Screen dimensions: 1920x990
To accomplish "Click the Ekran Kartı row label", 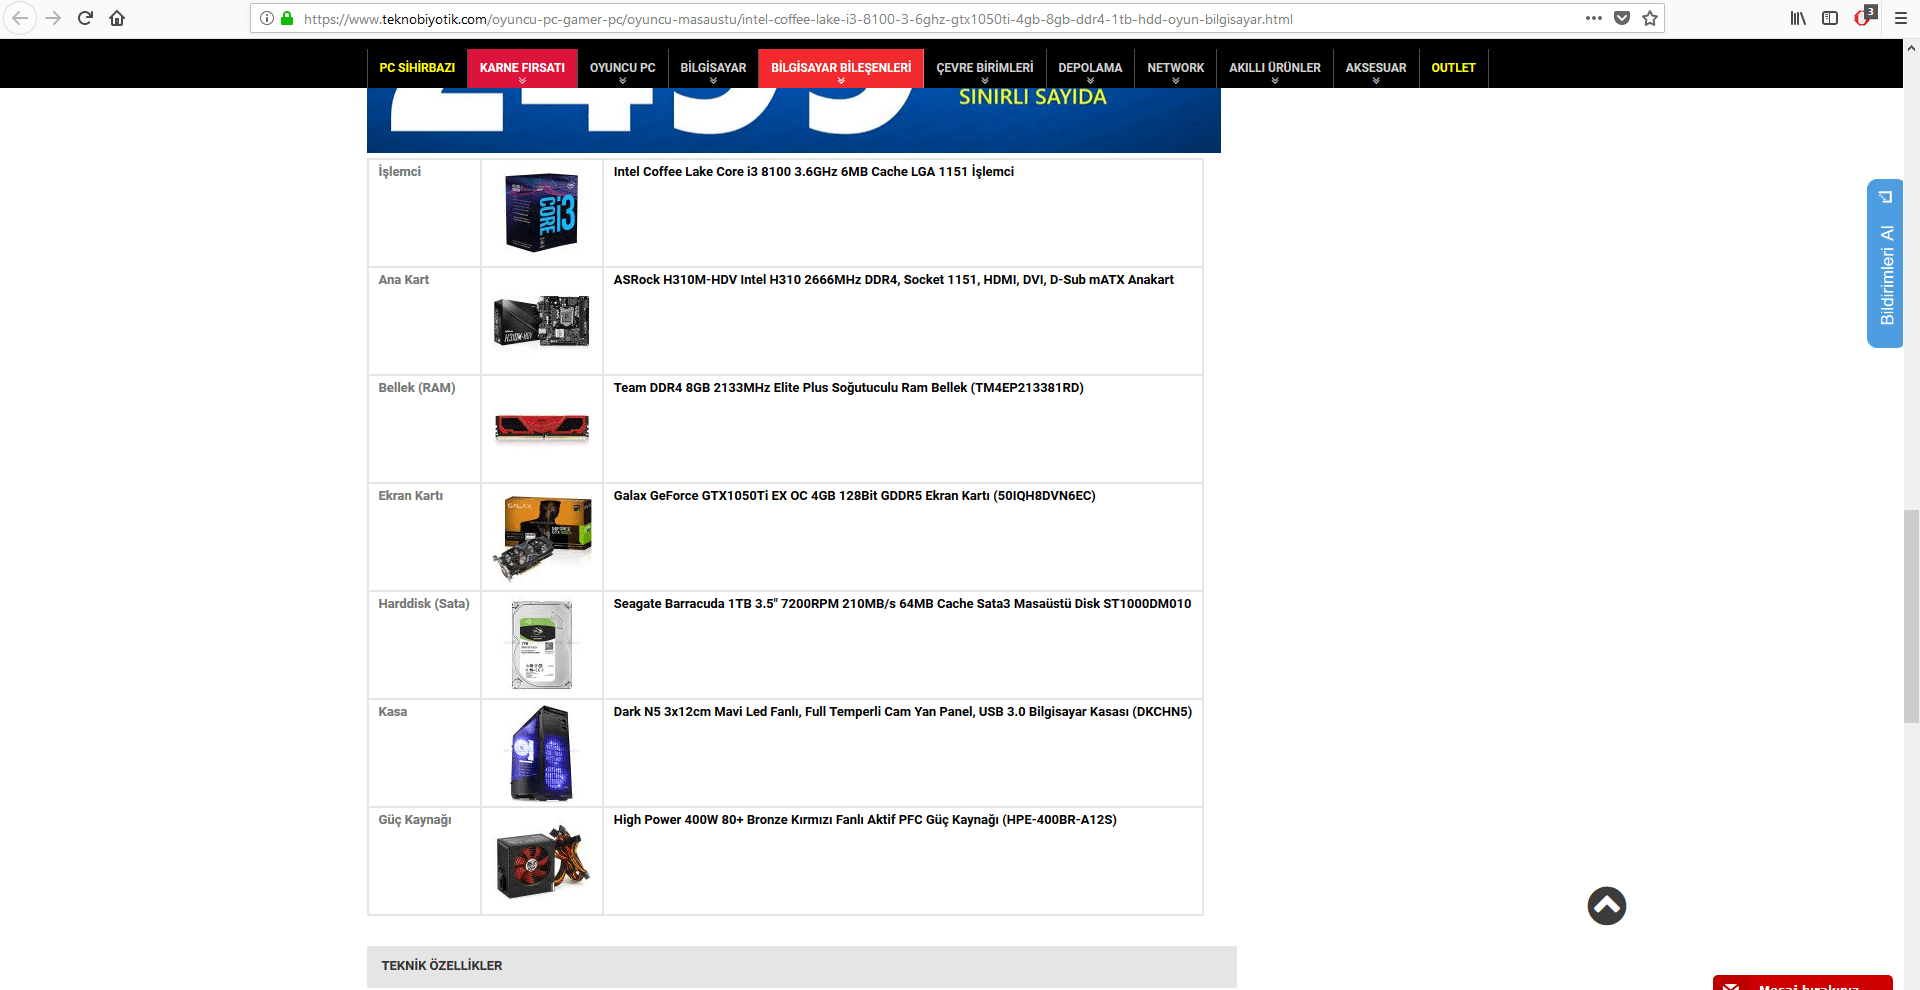I will (411, 496).
